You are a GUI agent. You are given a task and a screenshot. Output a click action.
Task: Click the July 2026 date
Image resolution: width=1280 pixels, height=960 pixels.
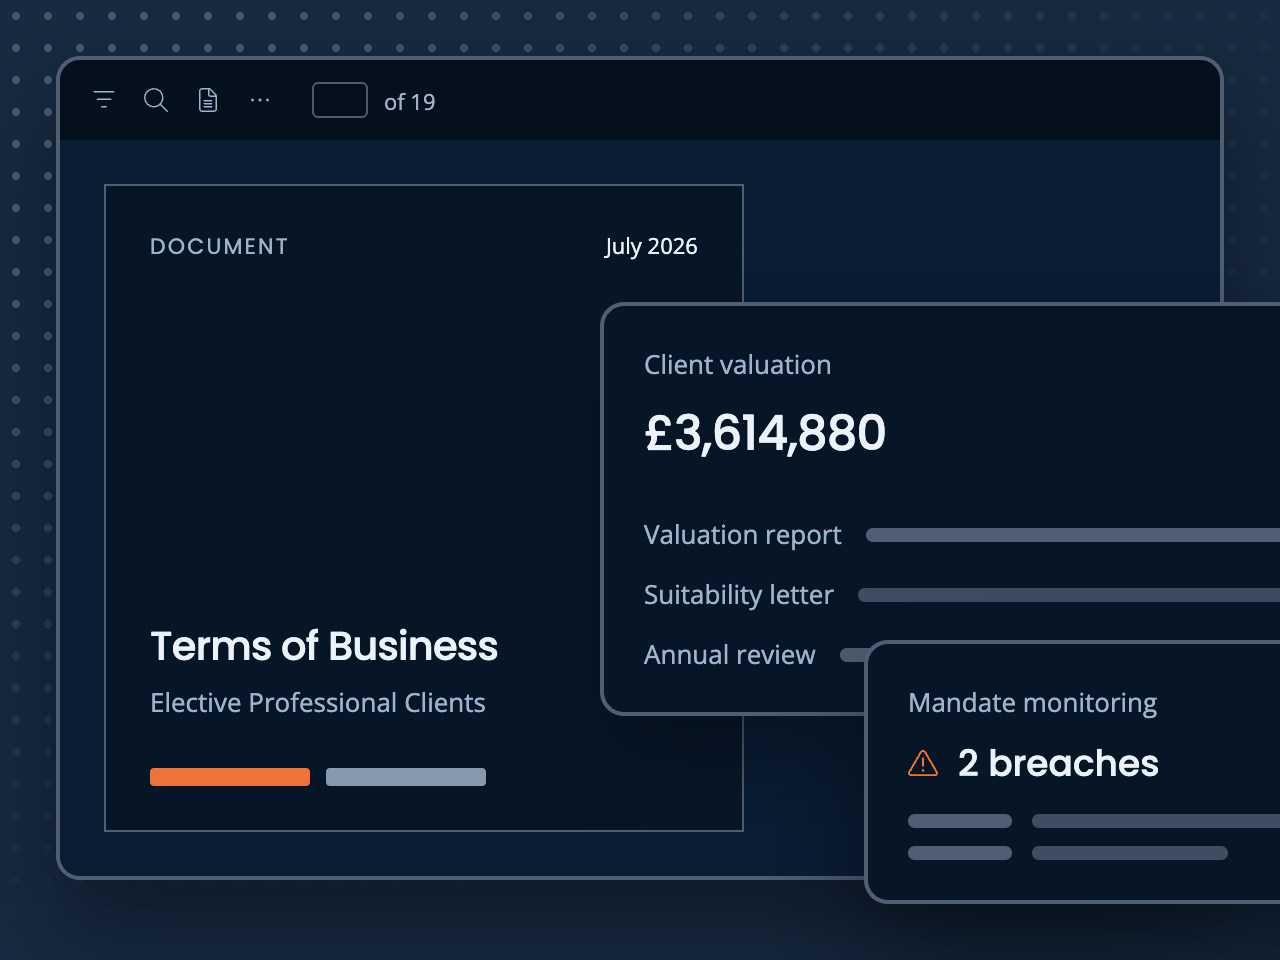tap(651, 246)
